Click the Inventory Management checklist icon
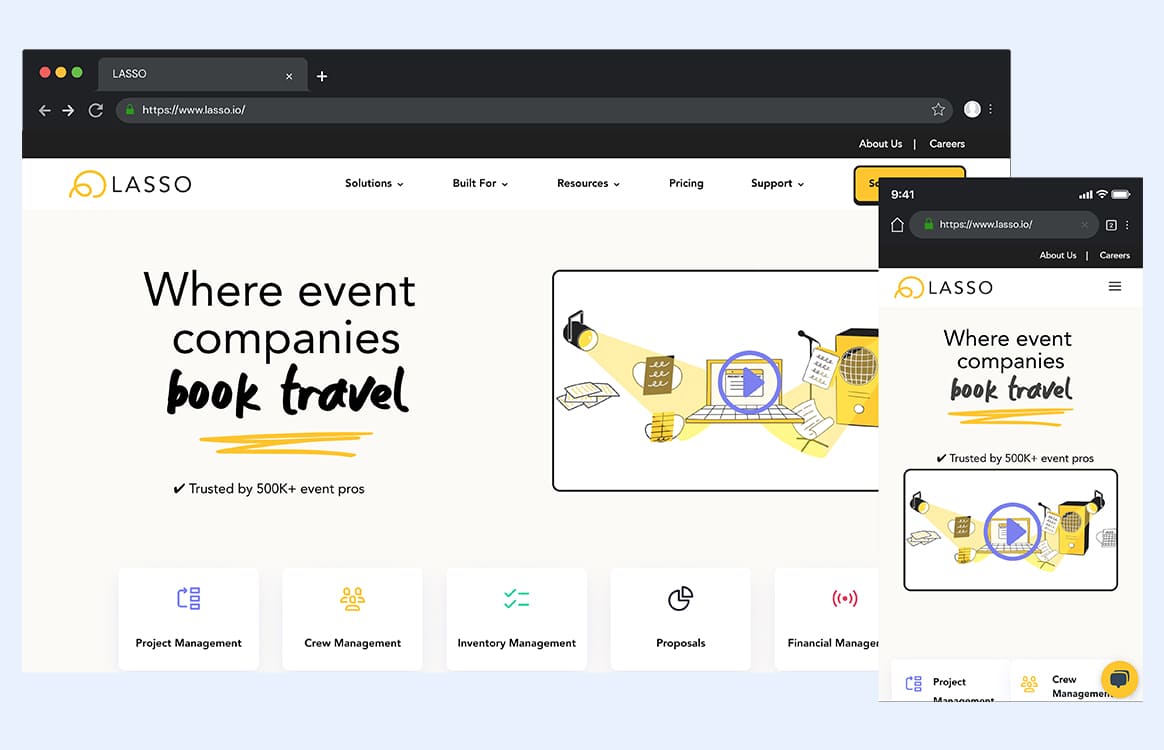Image resolution: width=1164 pixels, height=750 pixels. point(517,599)
